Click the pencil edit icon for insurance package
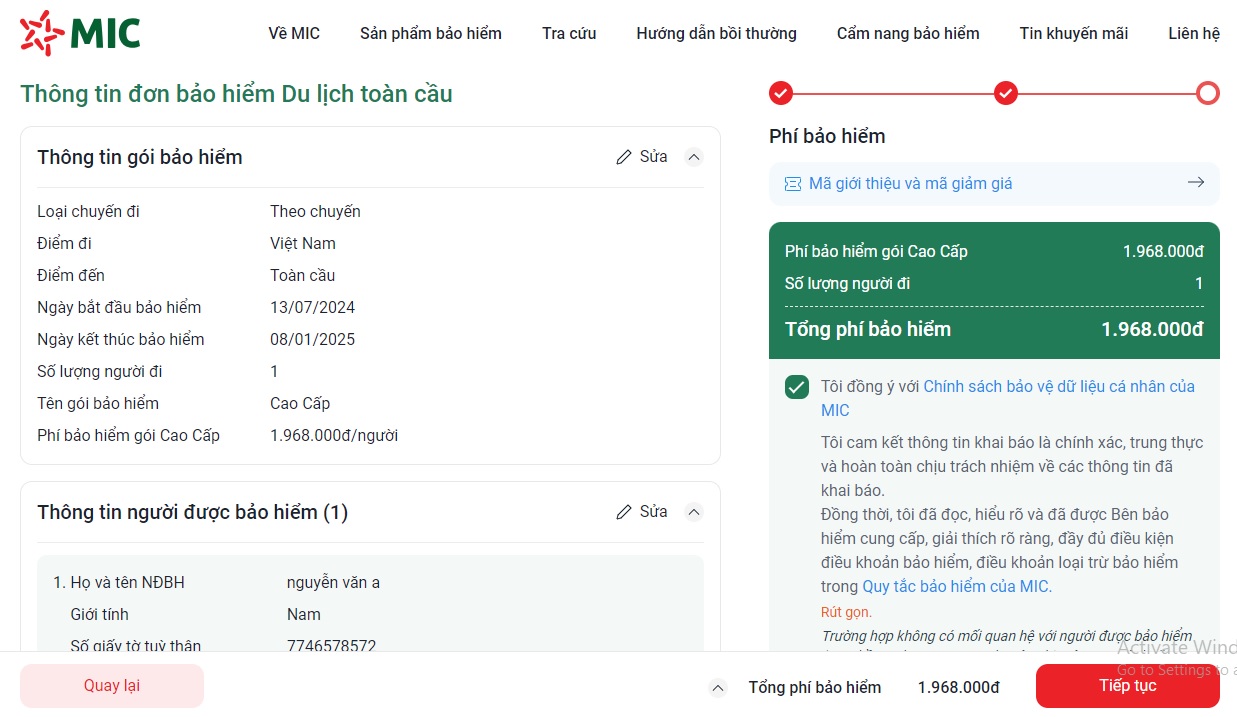The height and width of the screenshot is (717, 1237). 624,157
